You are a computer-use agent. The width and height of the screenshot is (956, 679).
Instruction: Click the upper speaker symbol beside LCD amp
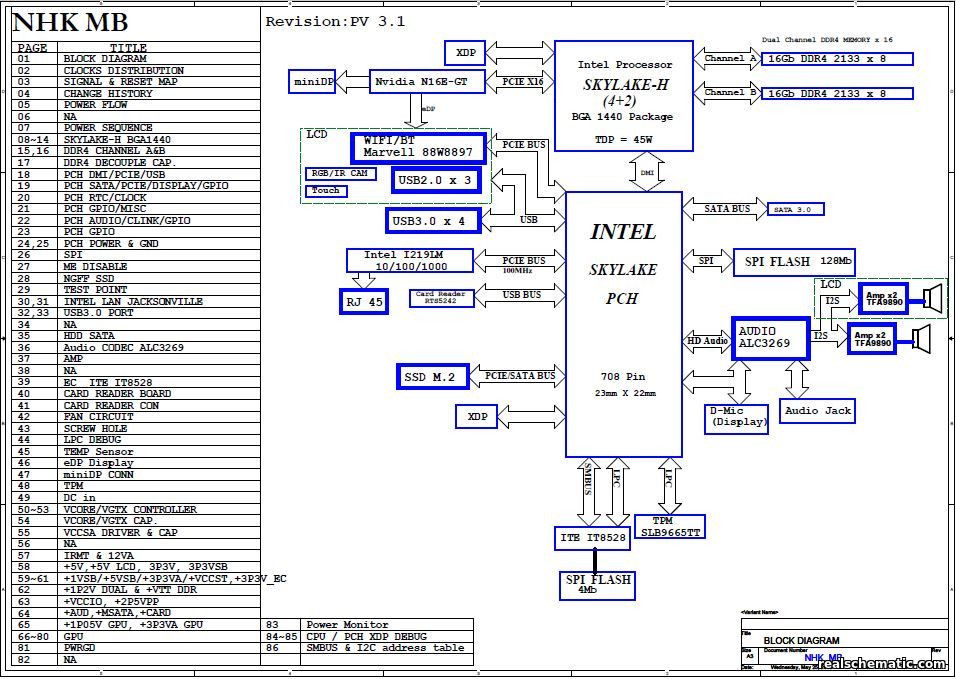point(932,298)
